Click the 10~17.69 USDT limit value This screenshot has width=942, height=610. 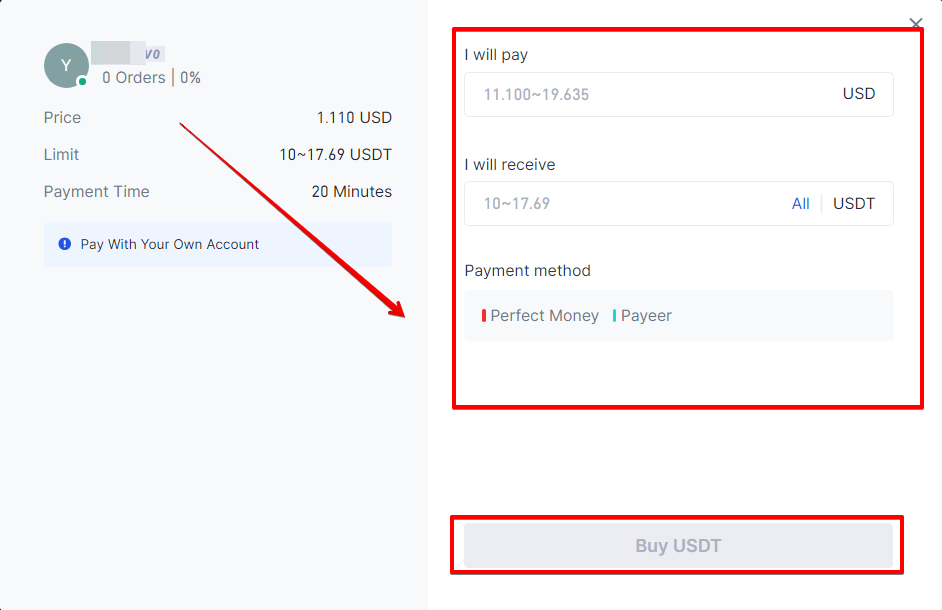(335, 154)
